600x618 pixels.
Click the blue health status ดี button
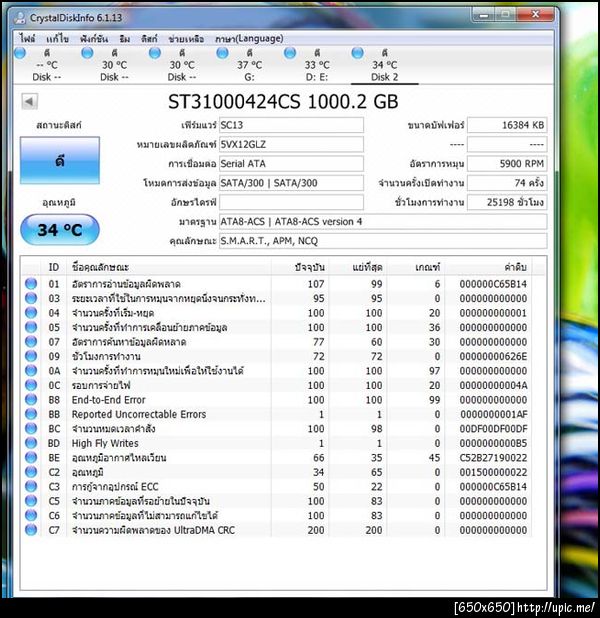[60, 160]
